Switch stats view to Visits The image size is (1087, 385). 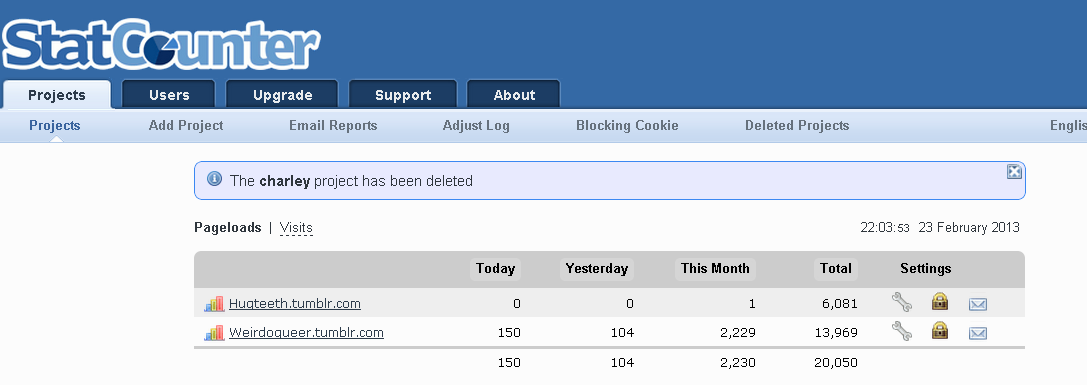pyautogui.click(x=296, y=228)
